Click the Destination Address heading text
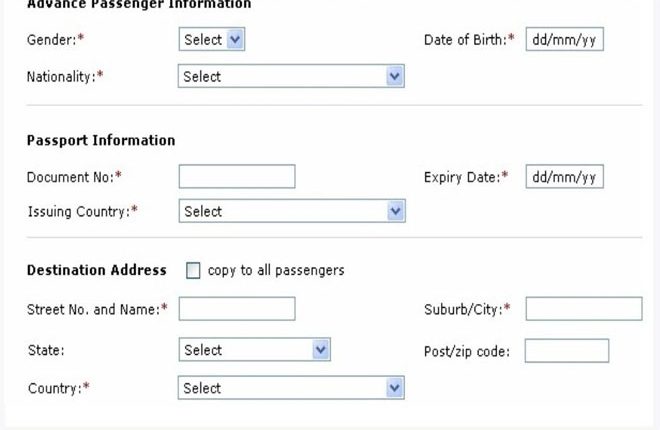The width and height of the screenshot is (660, 430). [96, 270]
